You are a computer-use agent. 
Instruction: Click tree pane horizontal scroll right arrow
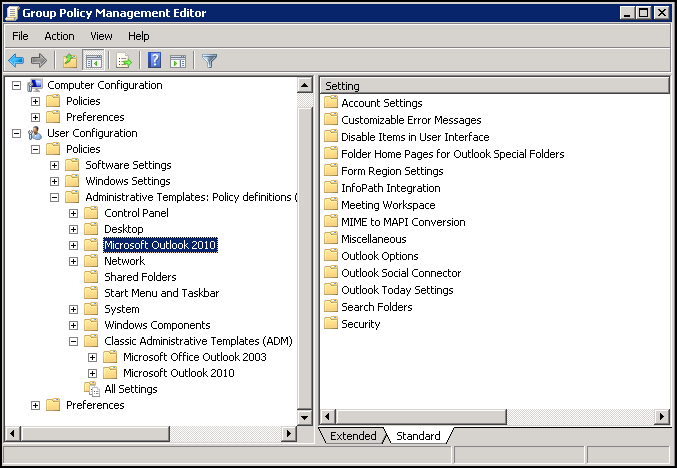289,433
